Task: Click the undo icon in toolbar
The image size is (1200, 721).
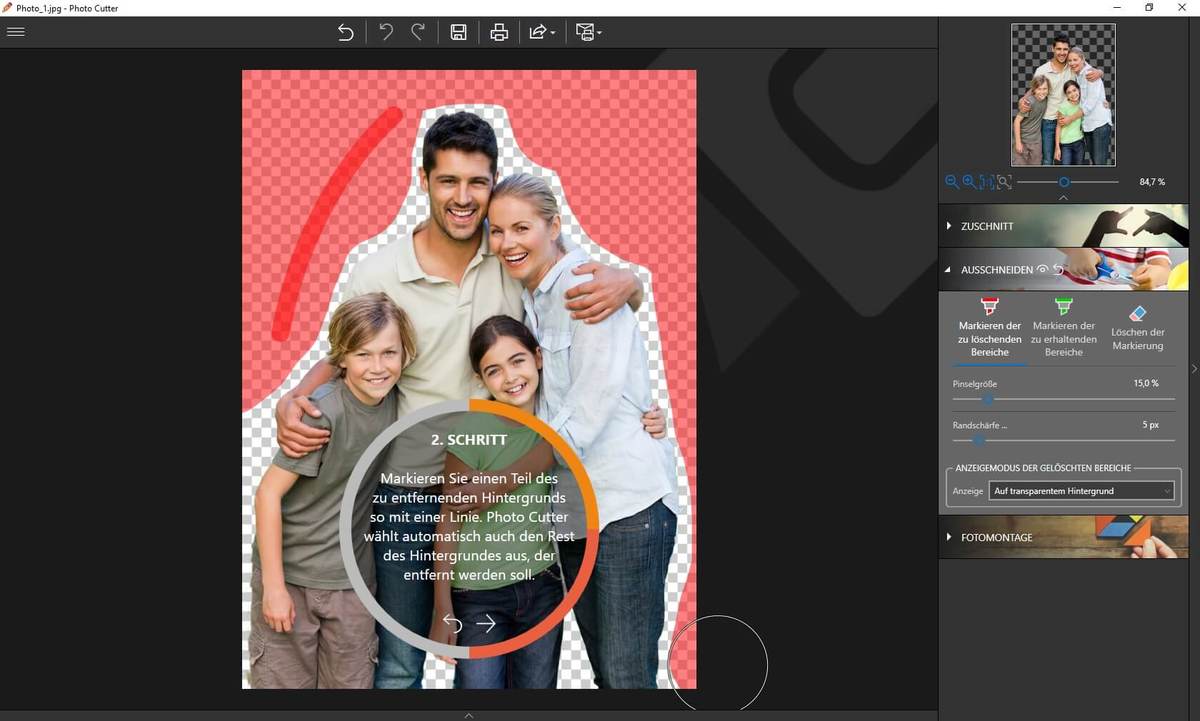Action: [x=385, y=32]
